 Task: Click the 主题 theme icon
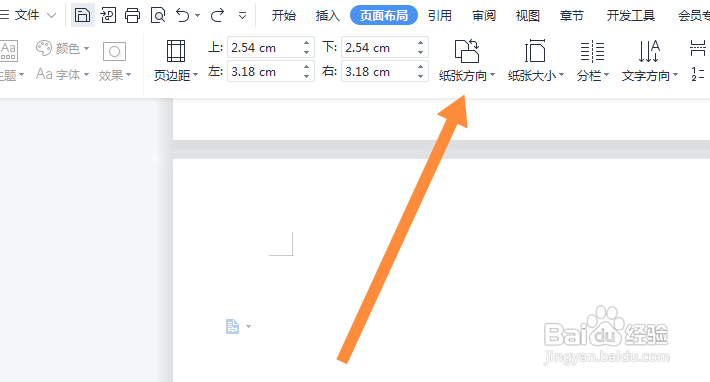(9, 51)
